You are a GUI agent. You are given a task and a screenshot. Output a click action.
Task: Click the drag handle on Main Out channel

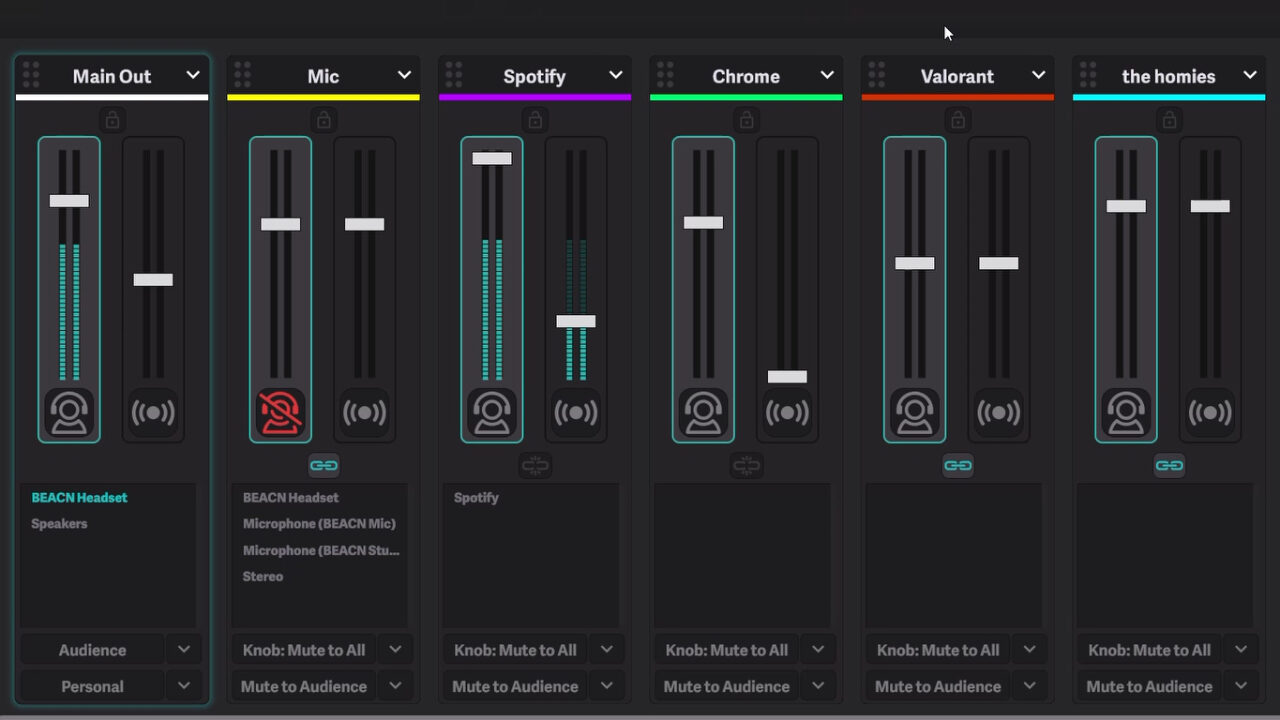(31, 75)
